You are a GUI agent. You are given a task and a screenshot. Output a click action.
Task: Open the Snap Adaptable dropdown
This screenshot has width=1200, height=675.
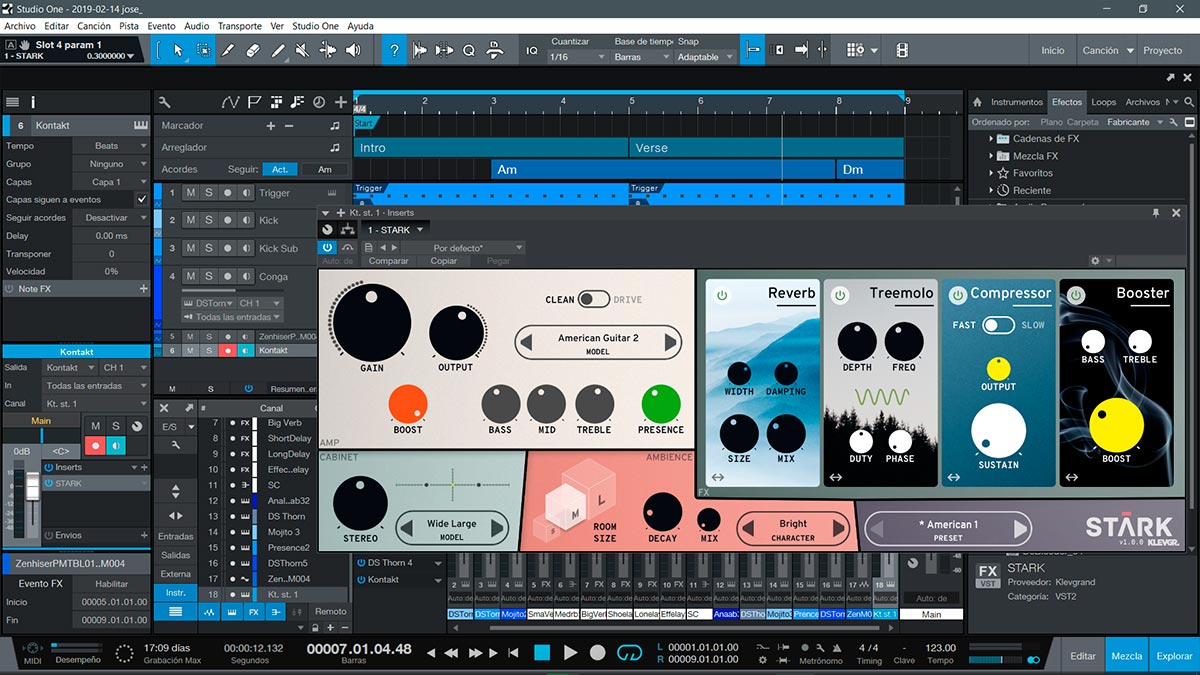point(705,57)
